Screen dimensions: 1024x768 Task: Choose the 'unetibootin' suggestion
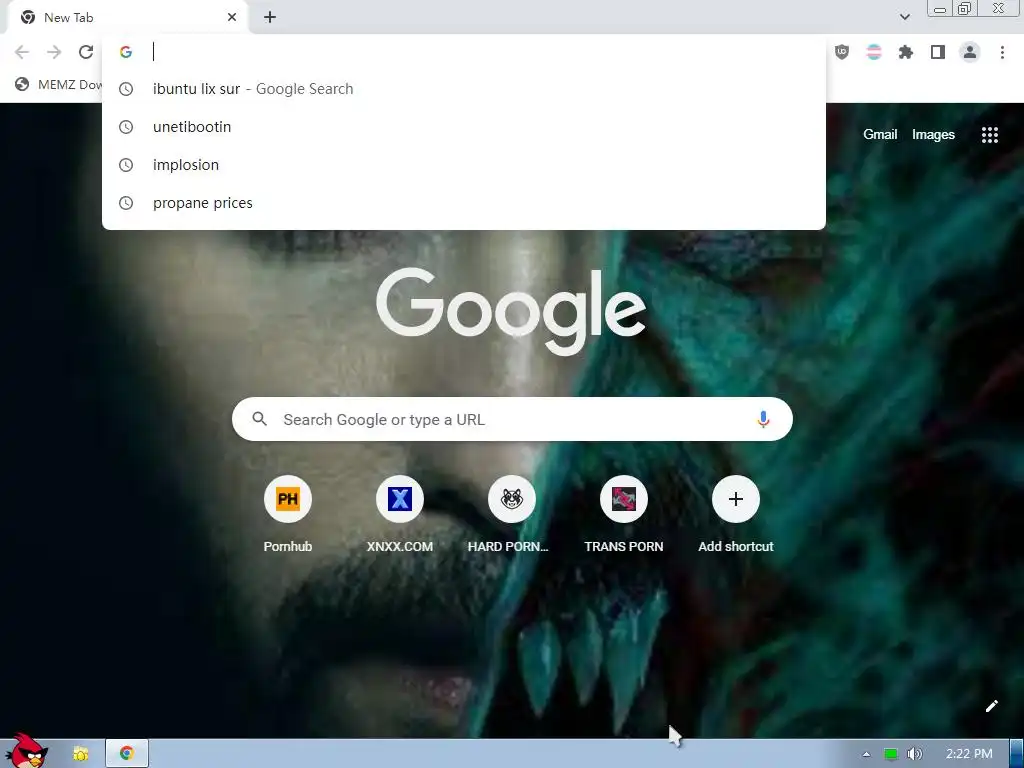click(464, 127)
